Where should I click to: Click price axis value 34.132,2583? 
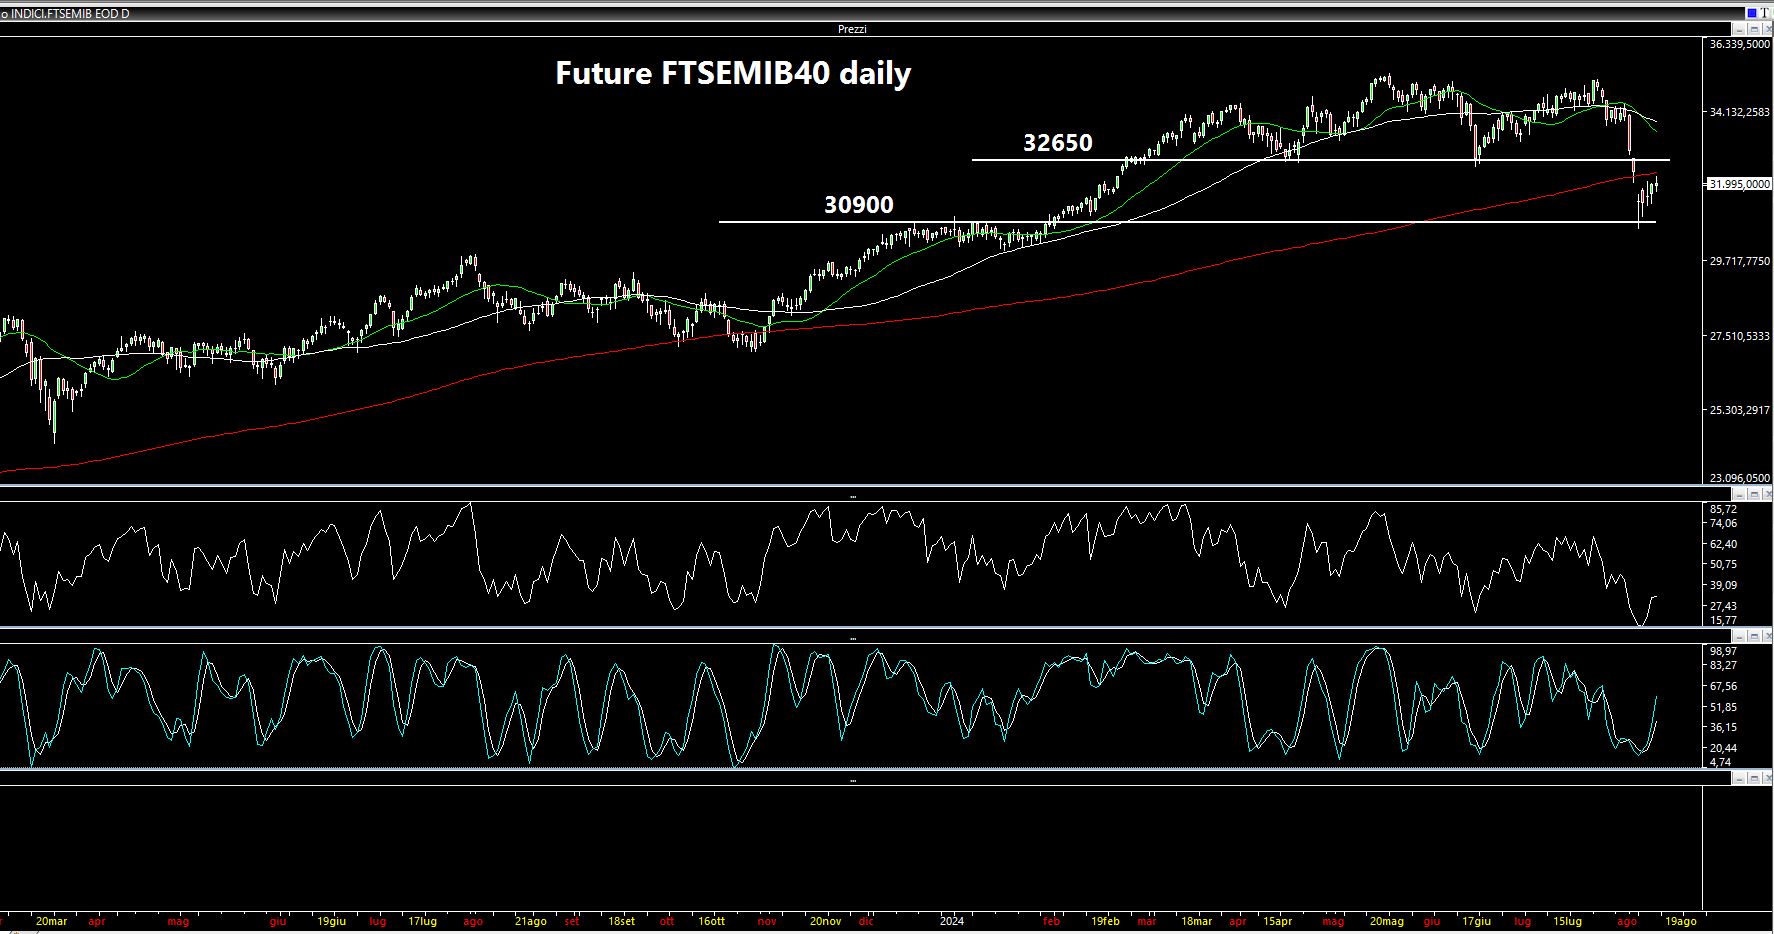pos(1739,112)
